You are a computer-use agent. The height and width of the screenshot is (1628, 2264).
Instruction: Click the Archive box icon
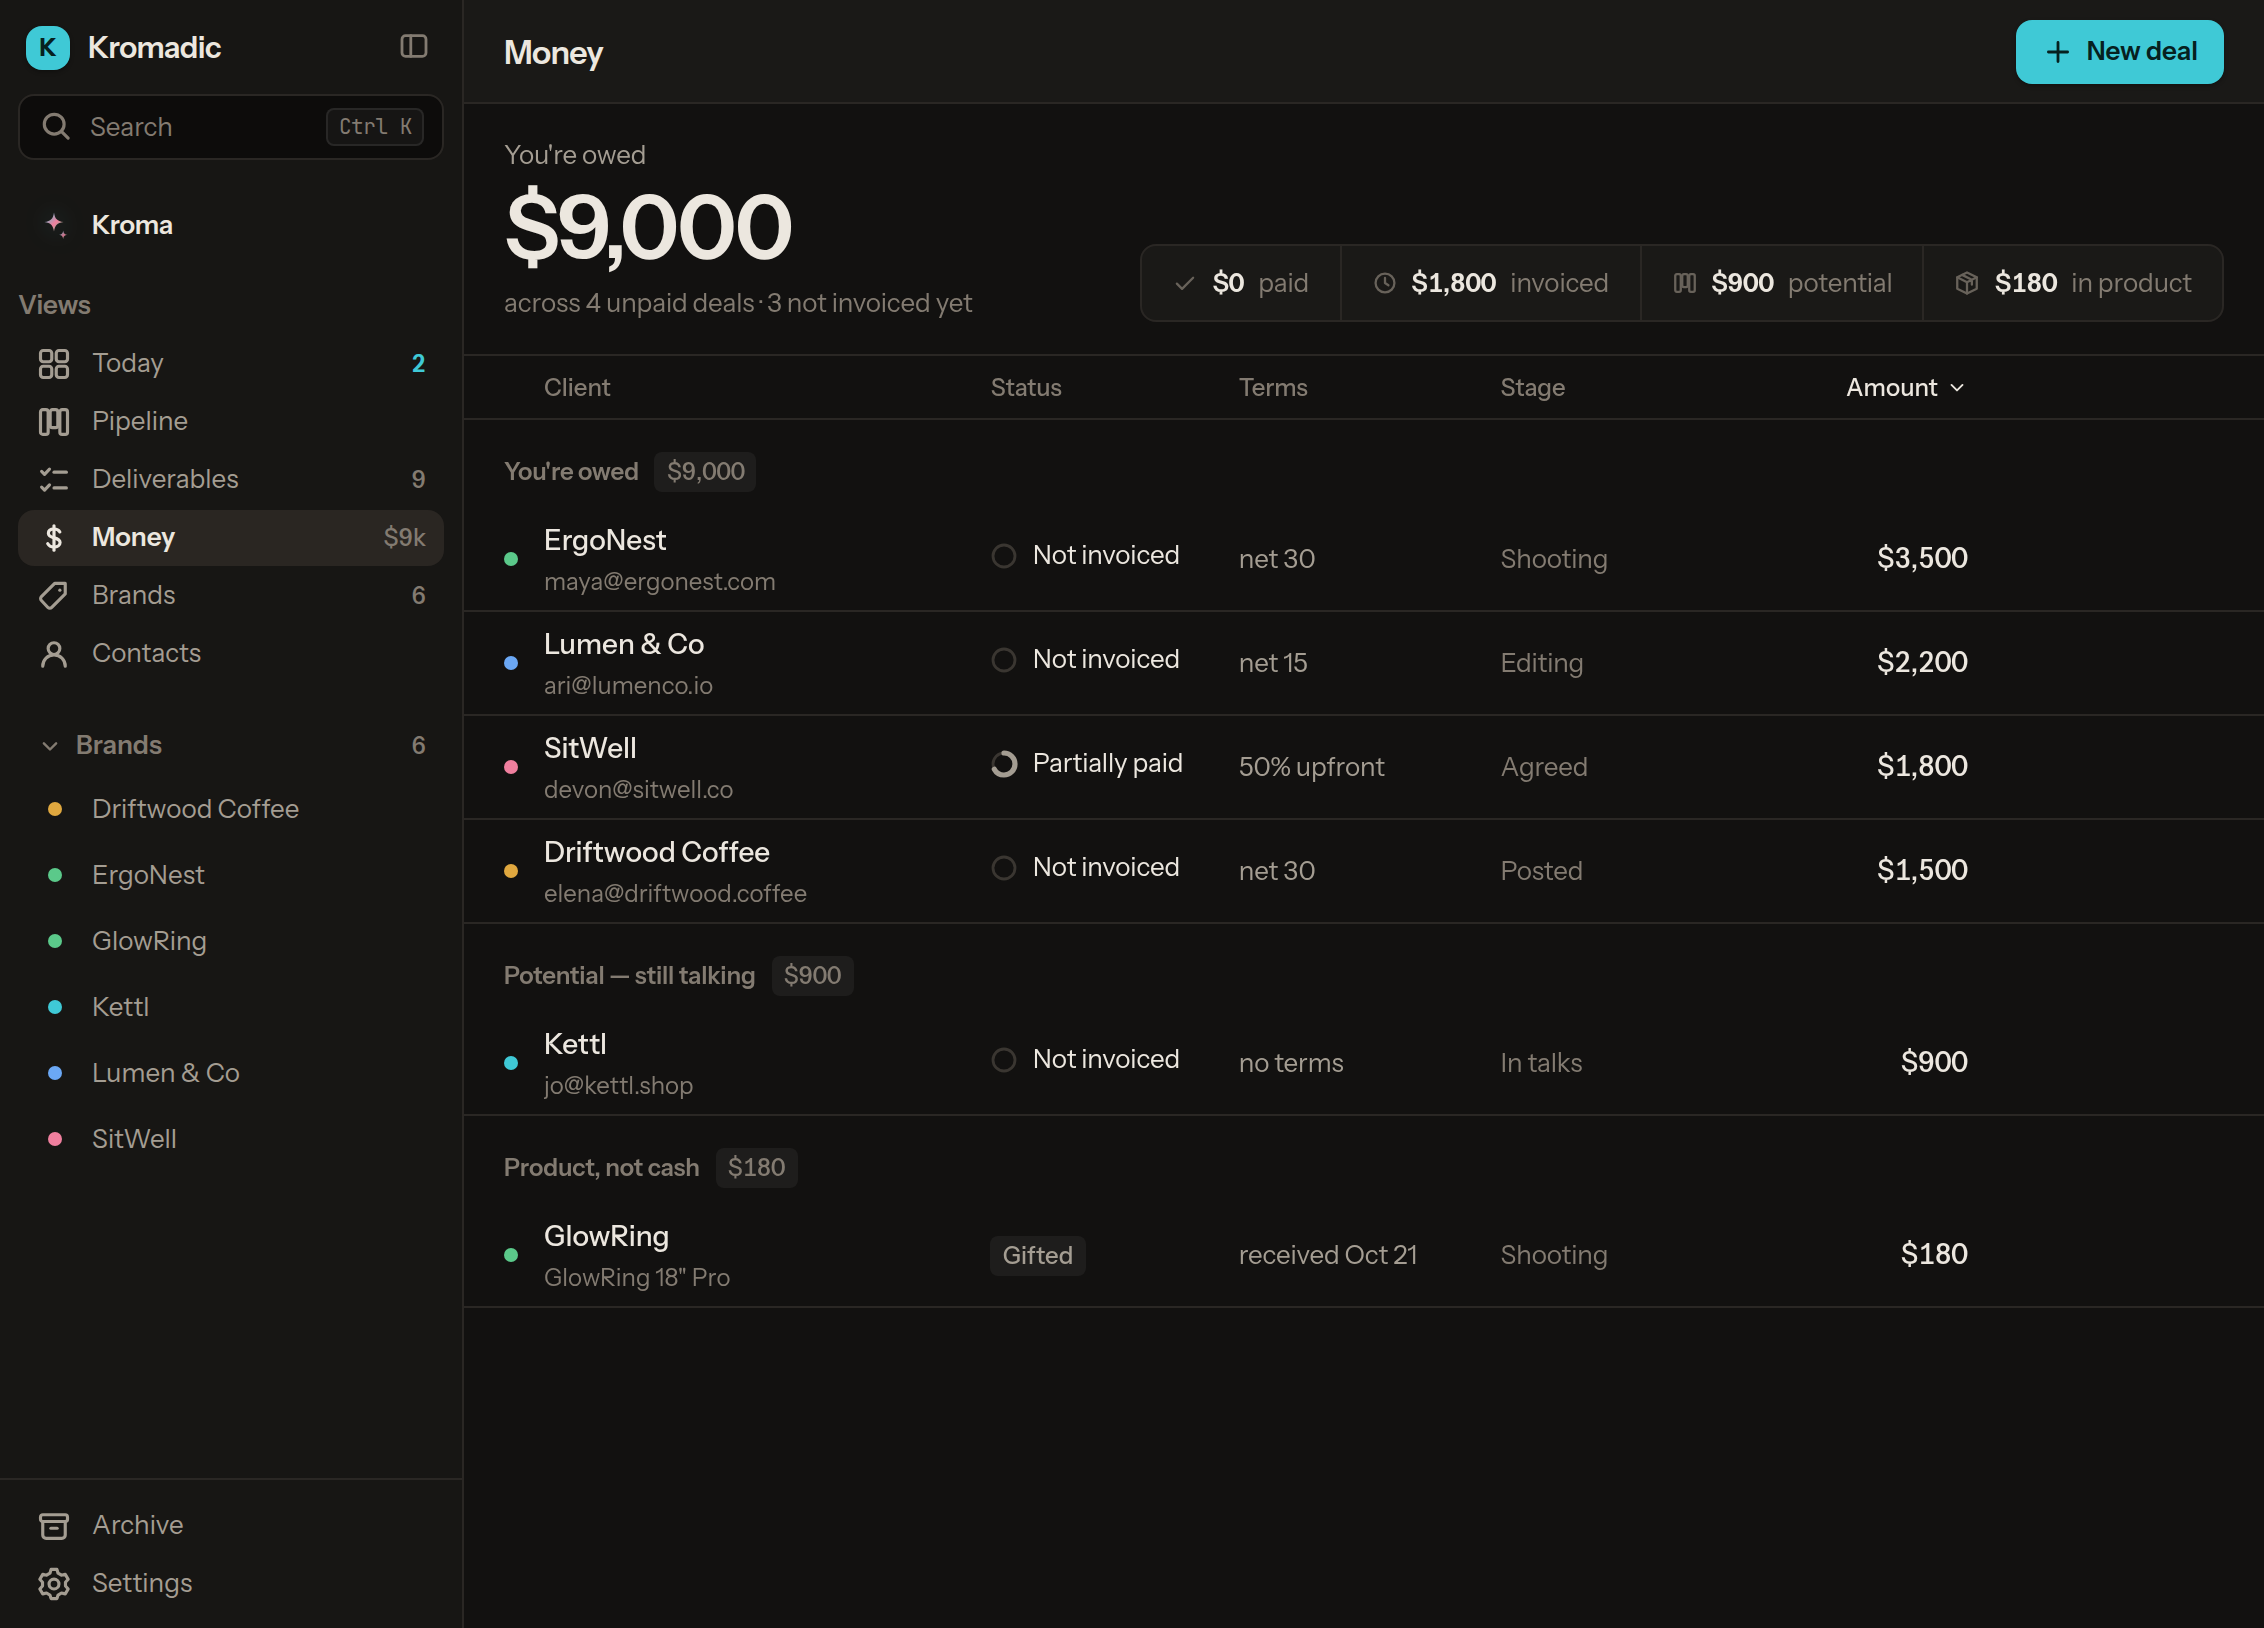point(54,1525)
